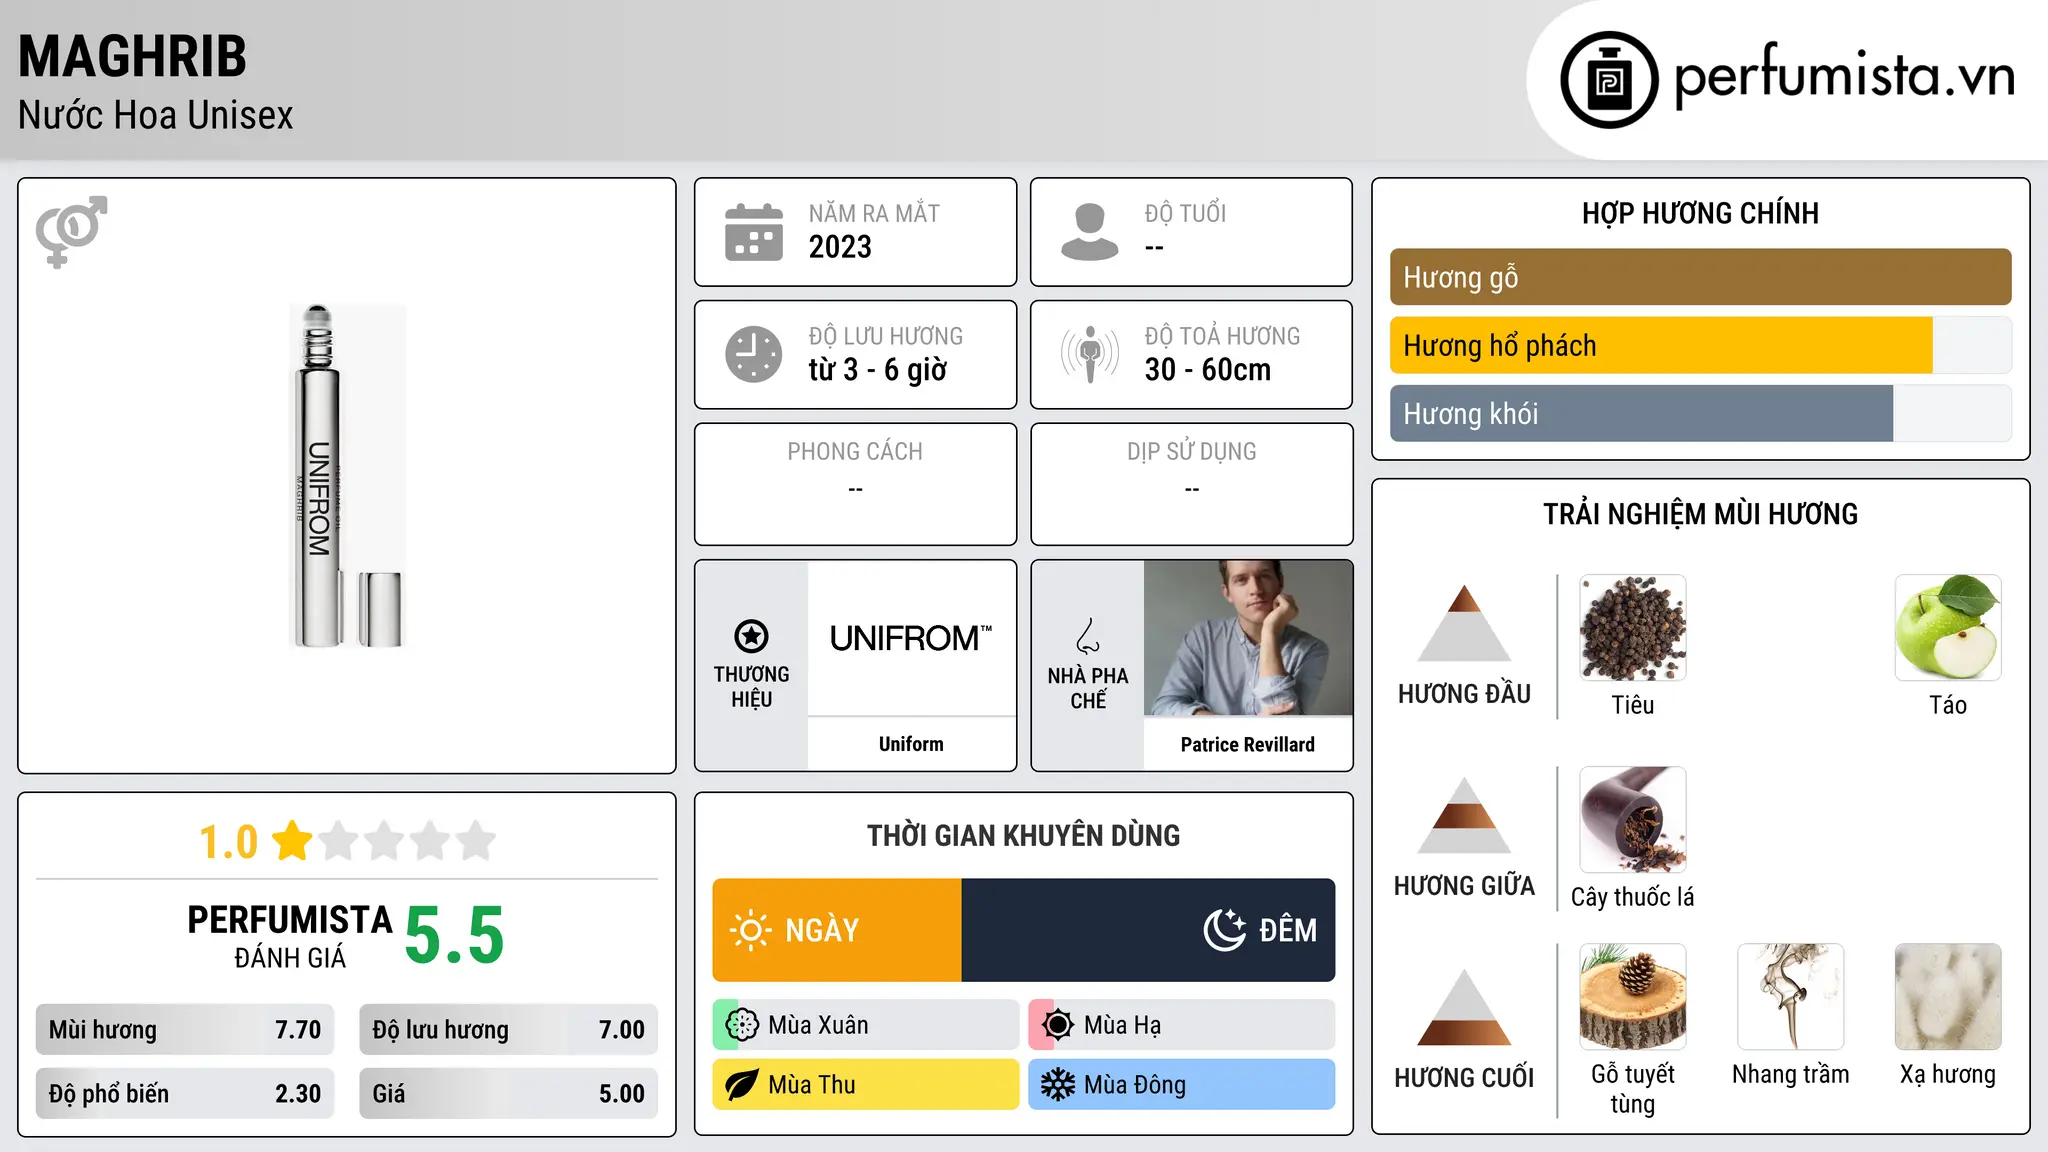Click the nose icon above Nhà pha chế
Image resolution: width=2048 pixels, height=1152 pixels.
[1088, 636]
